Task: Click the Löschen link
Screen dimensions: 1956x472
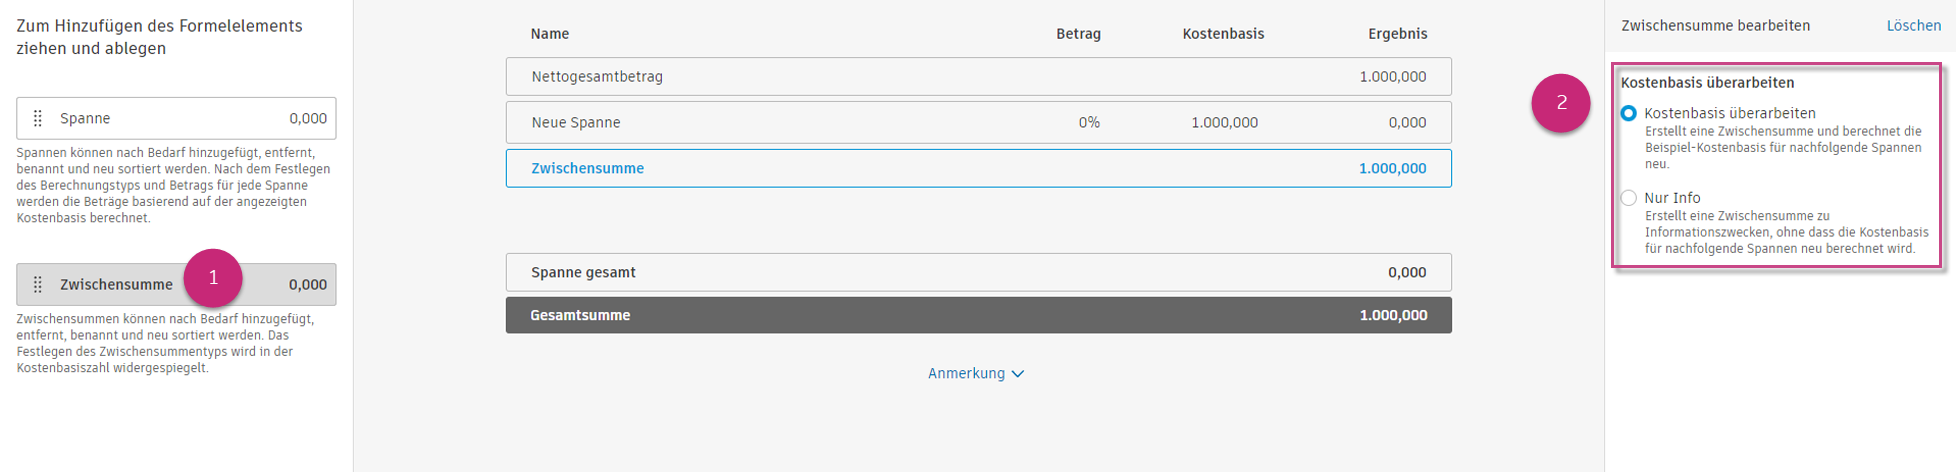Action: (x=1913, y=26)
